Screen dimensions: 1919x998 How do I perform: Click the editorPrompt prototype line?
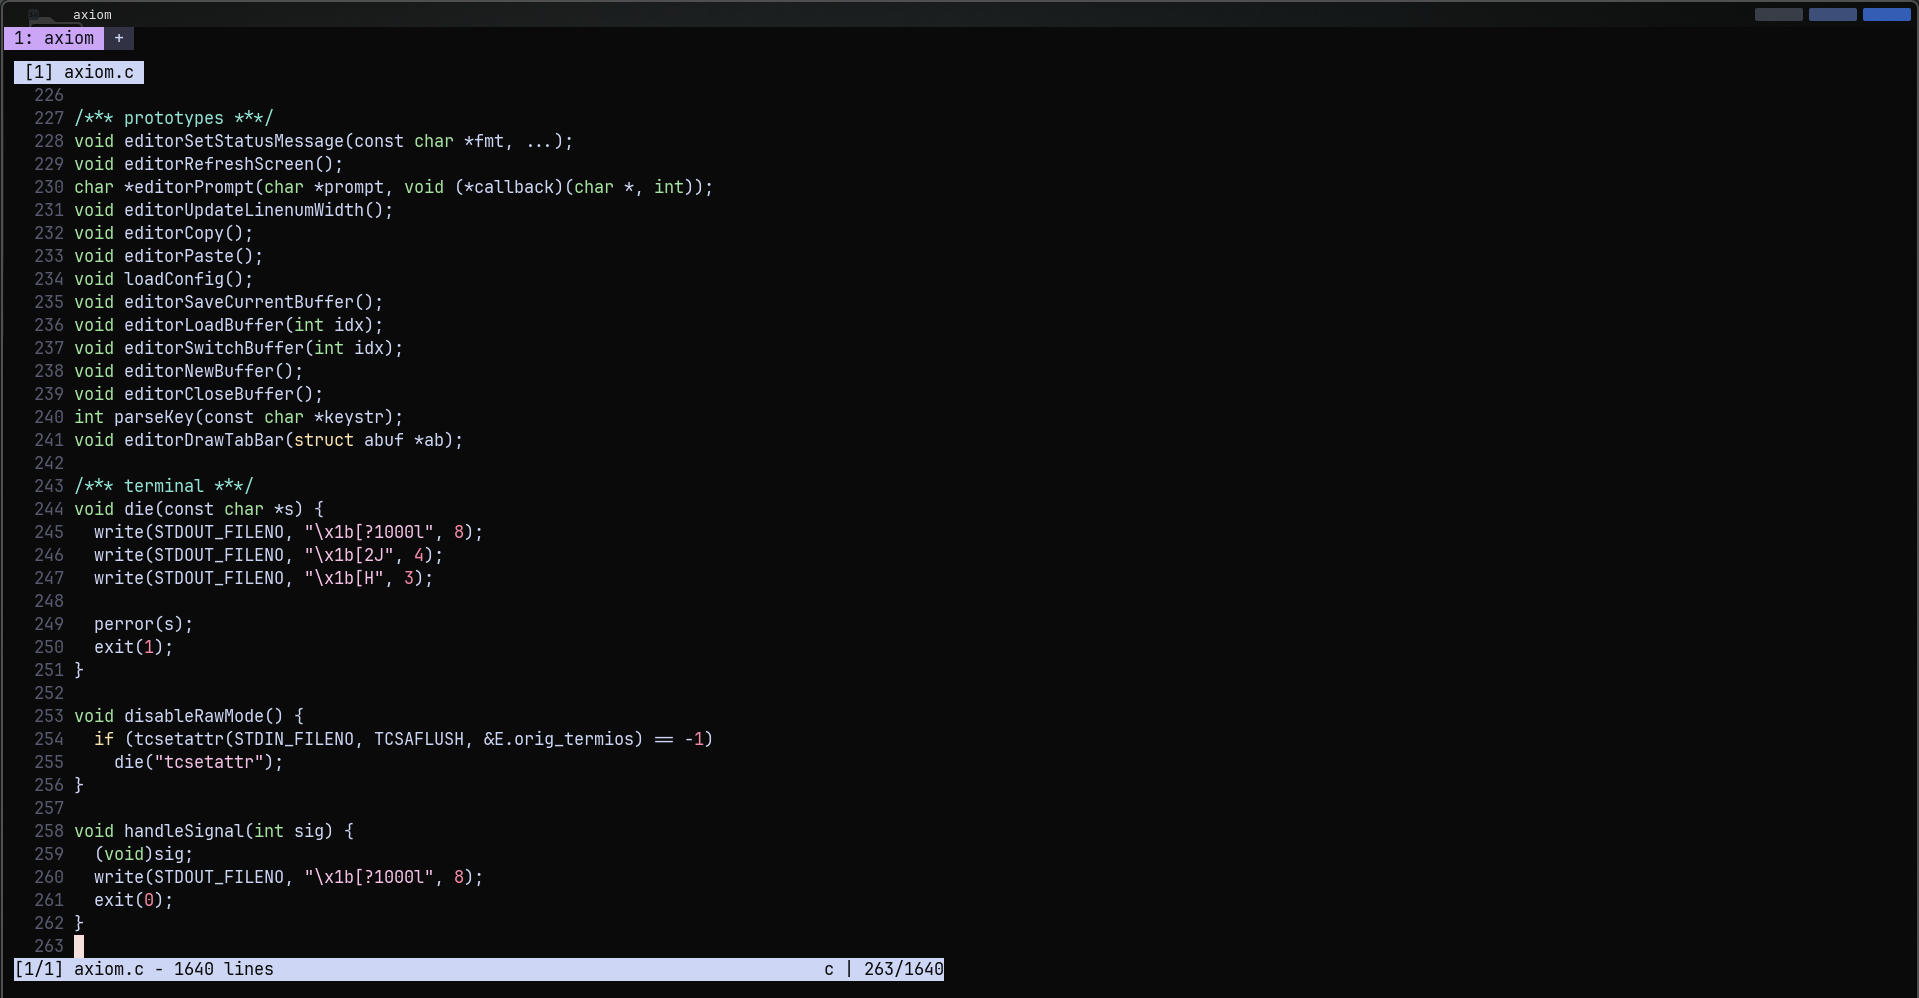click(393, 187)
